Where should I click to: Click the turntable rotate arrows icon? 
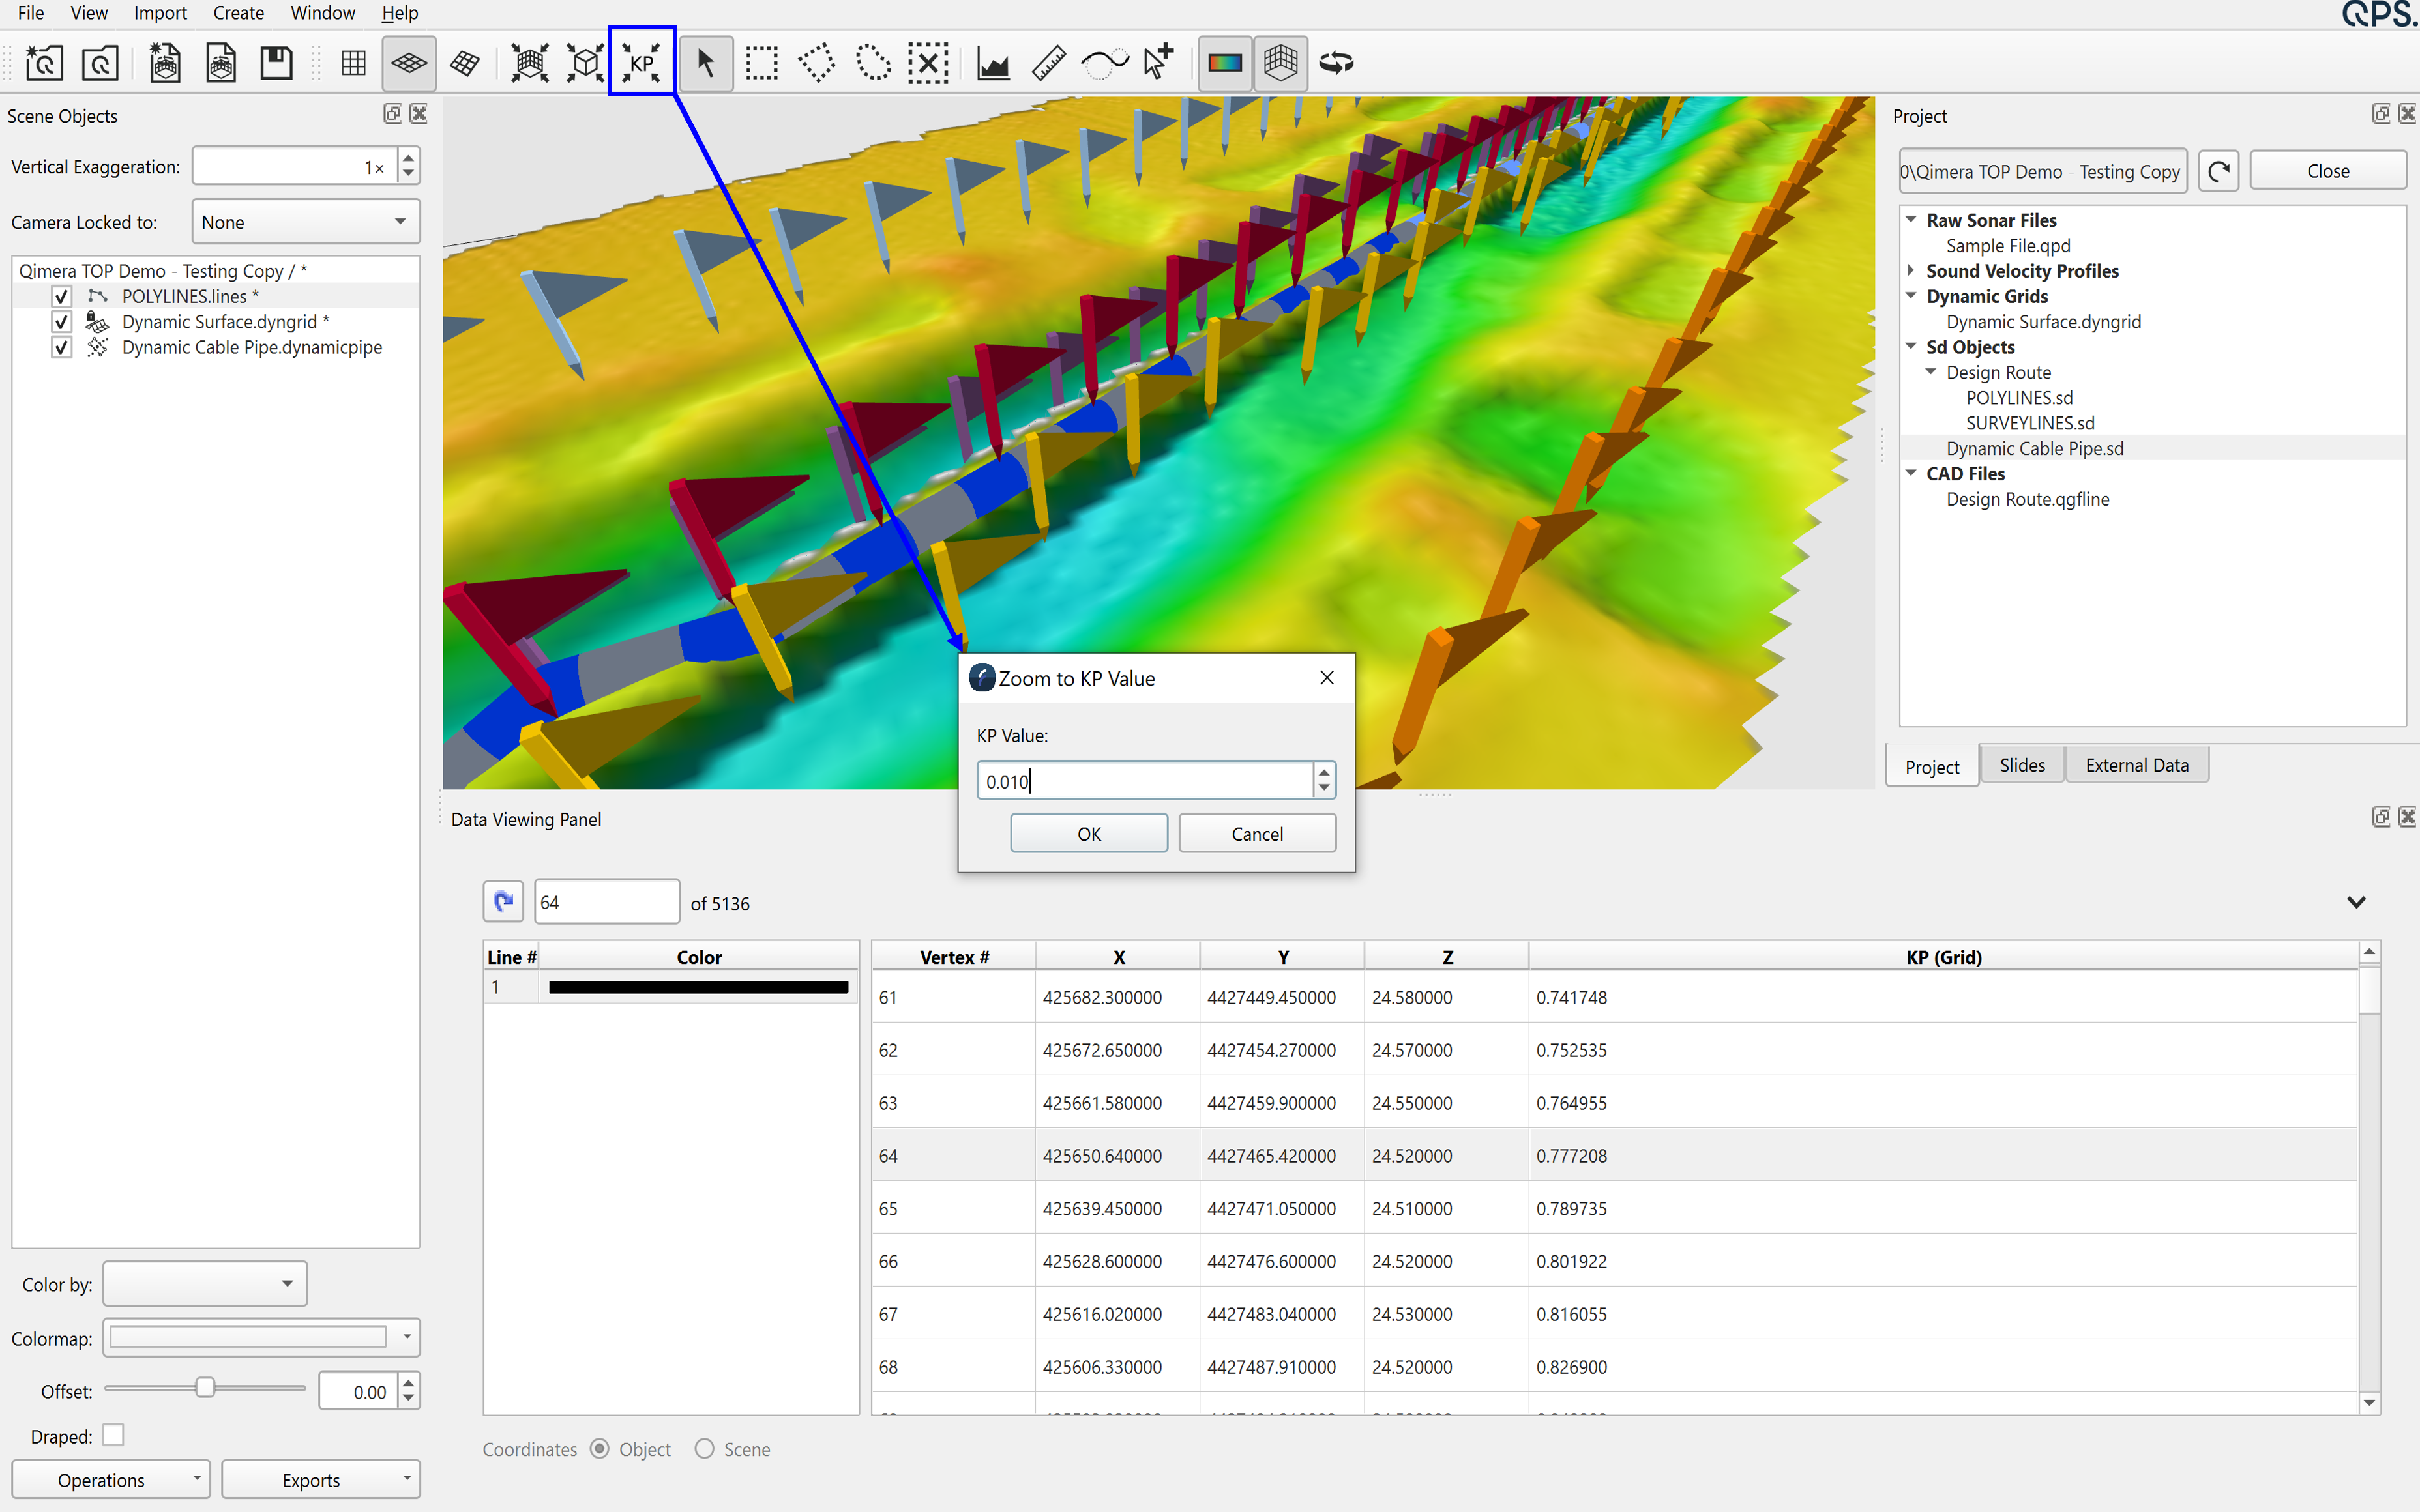click(x=1337, y=63)
